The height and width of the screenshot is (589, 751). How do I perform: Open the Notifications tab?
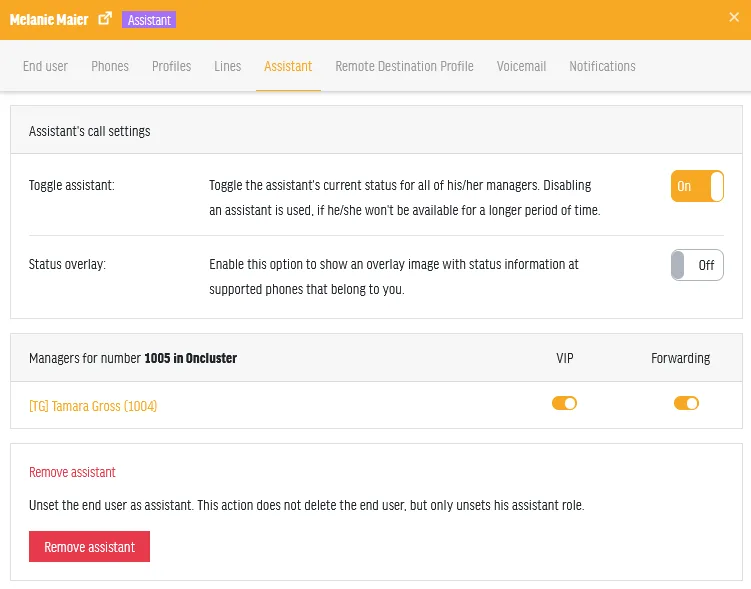[x=602, y=66]
